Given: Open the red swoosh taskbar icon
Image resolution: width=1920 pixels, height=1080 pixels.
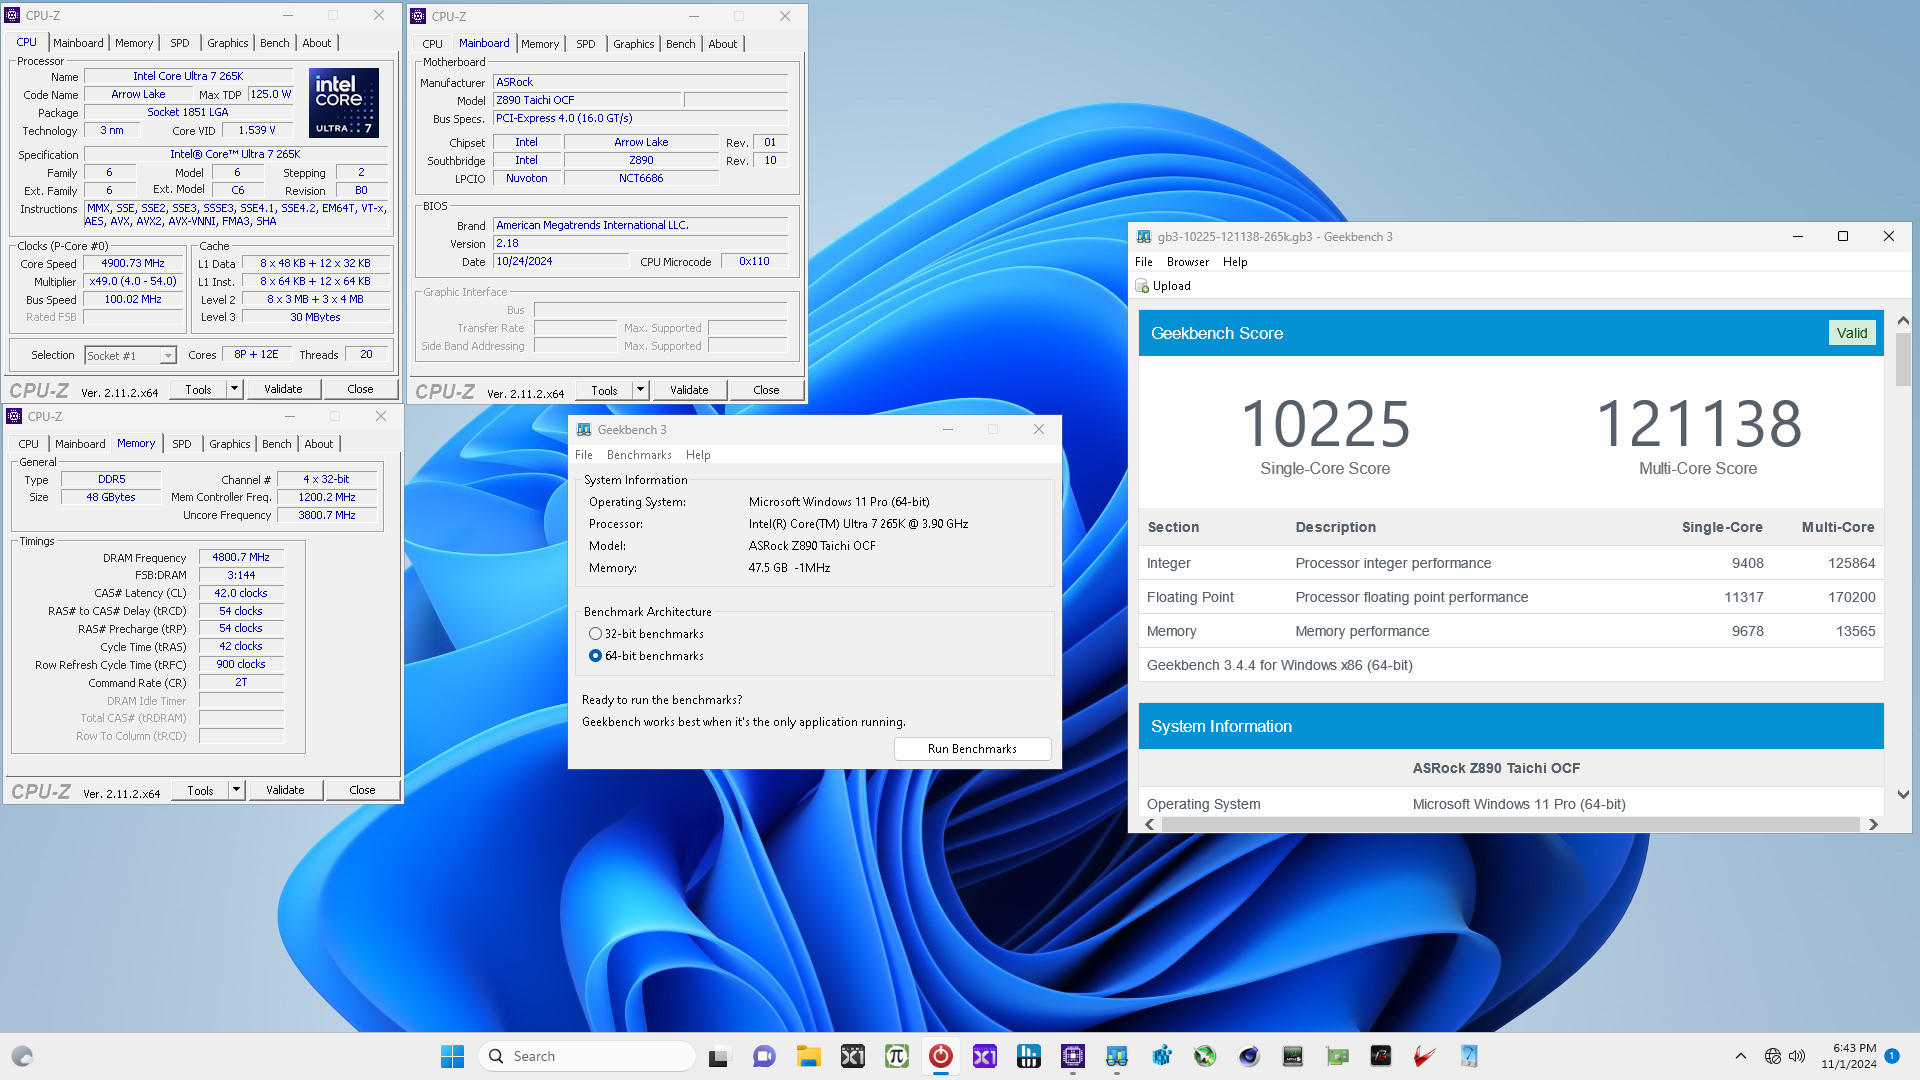Looking at the screenshot, I should [x=1425, y=1056].
